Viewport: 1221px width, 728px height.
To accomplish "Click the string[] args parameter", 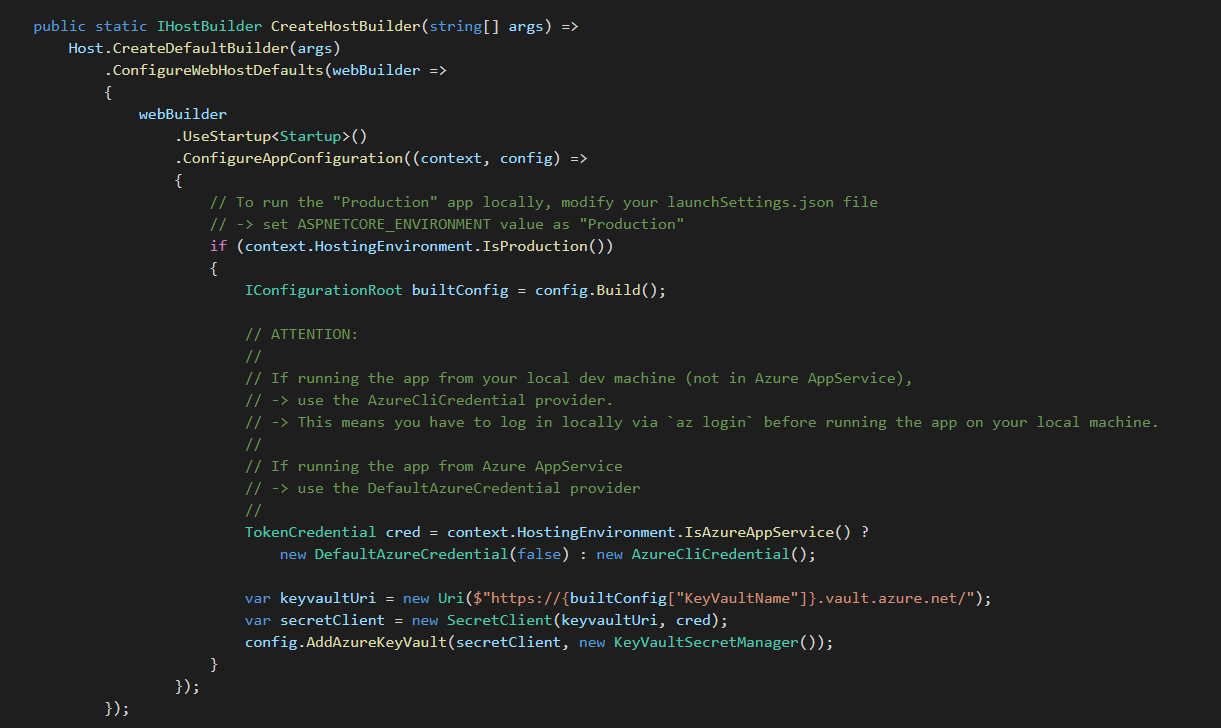I will pos(487,26).
